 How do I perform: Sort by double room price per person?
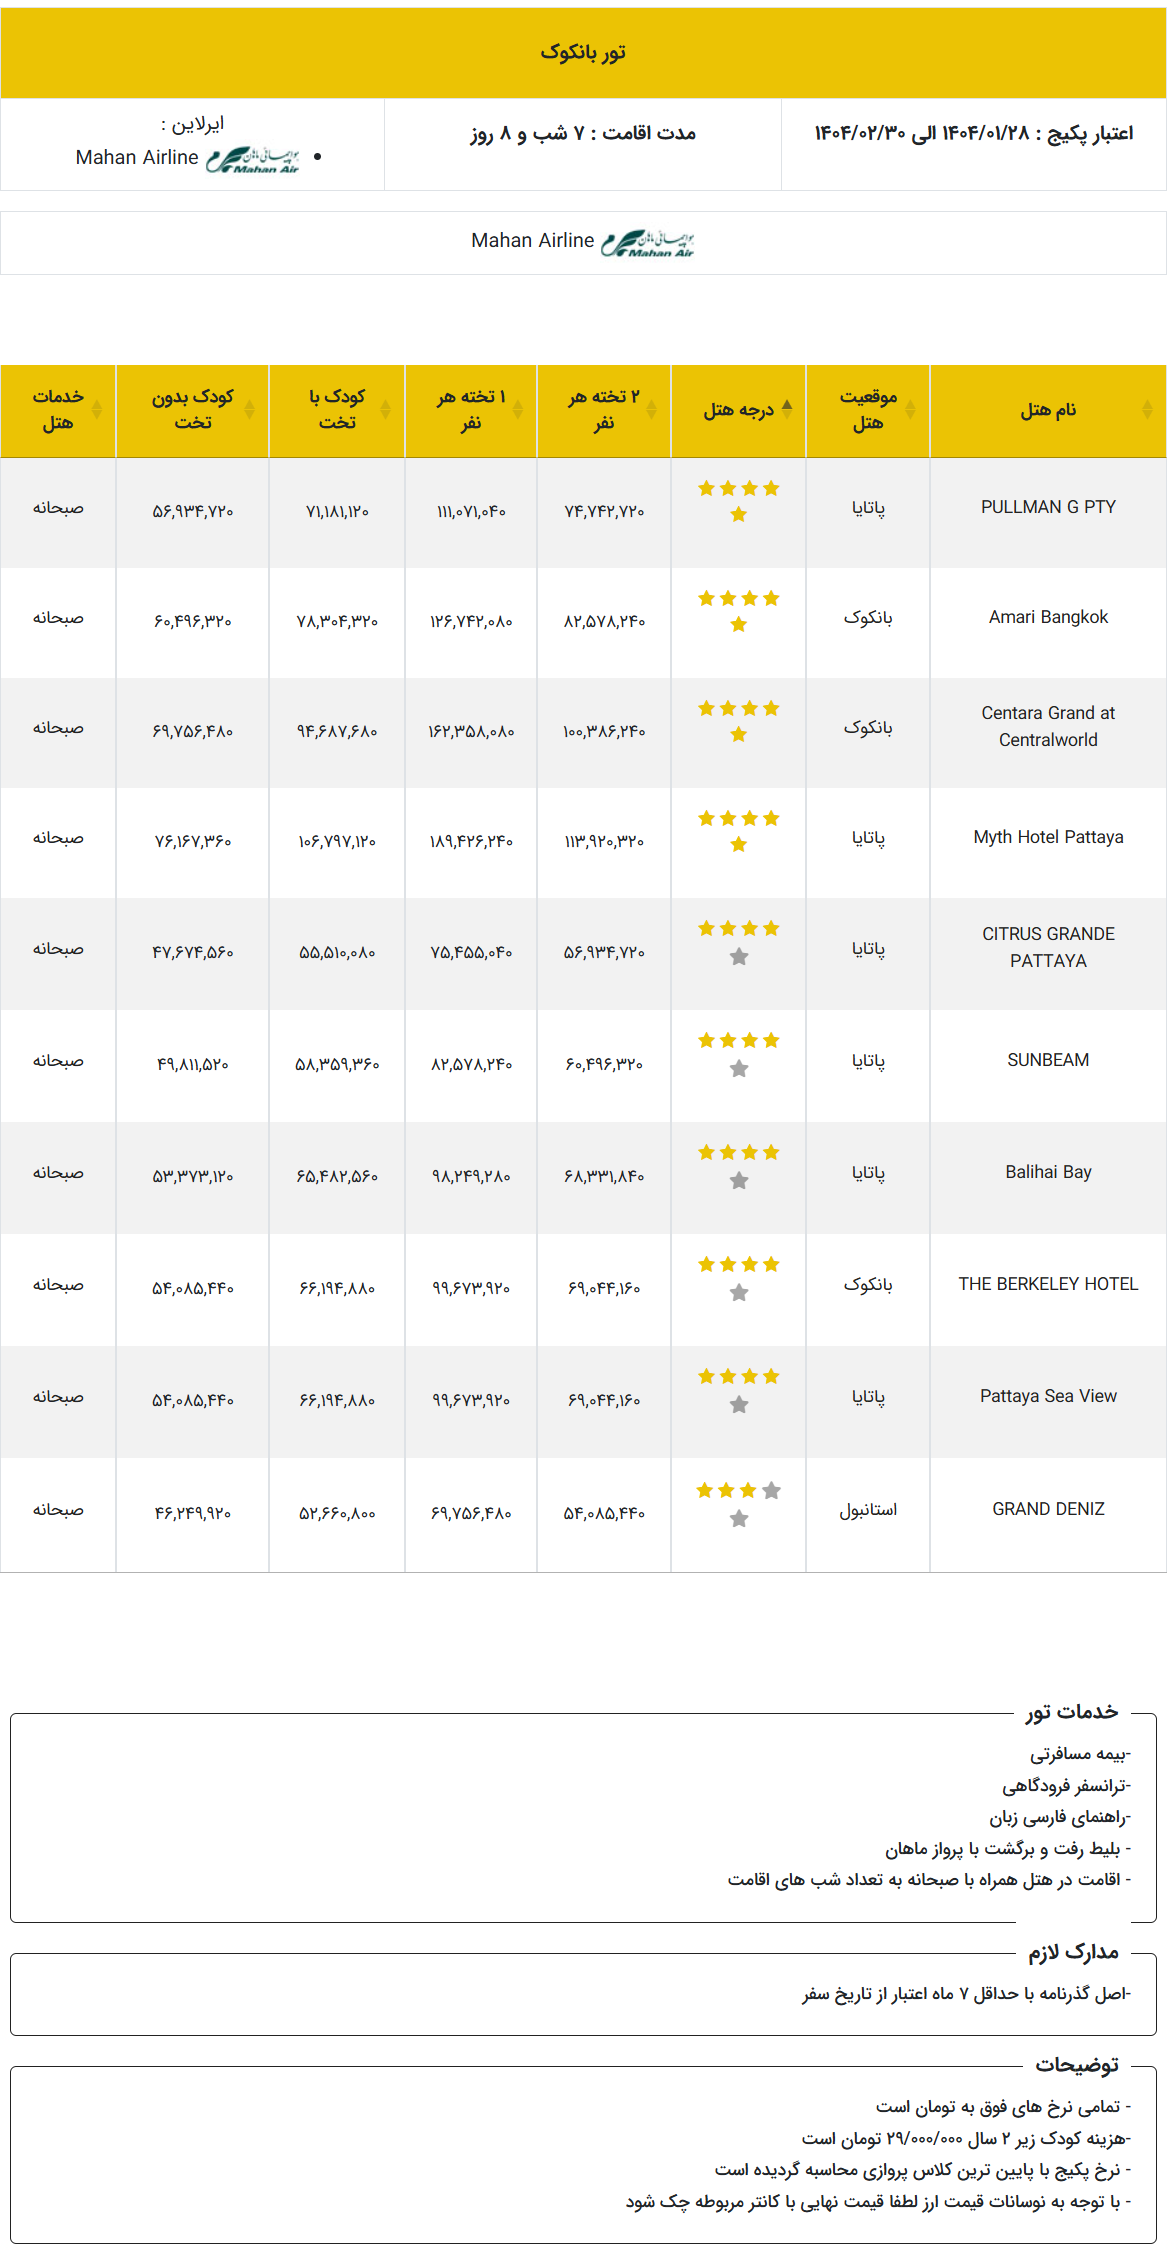click(652, 410)
